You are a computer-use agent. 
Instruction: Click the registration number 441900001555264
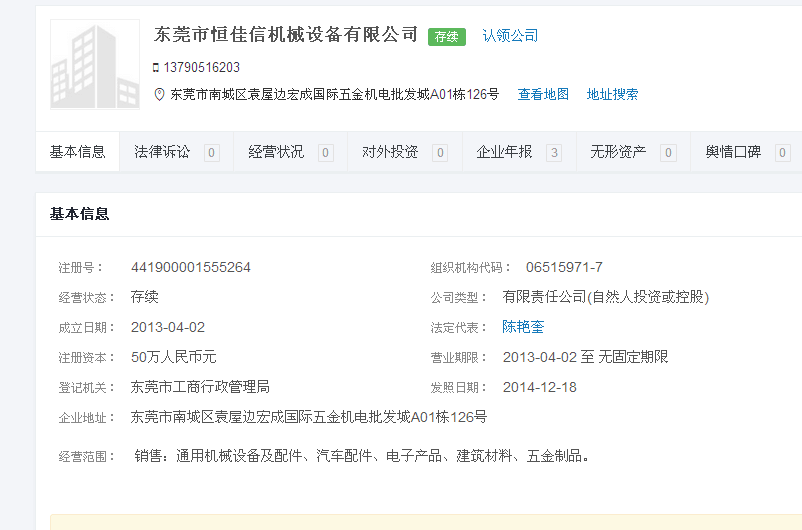pos(191,267)
